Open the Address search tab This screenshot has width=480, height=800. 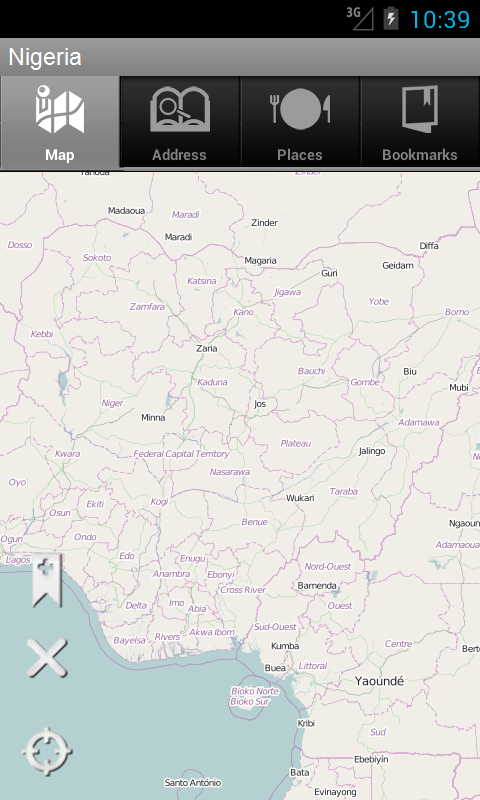click(180, 122)
